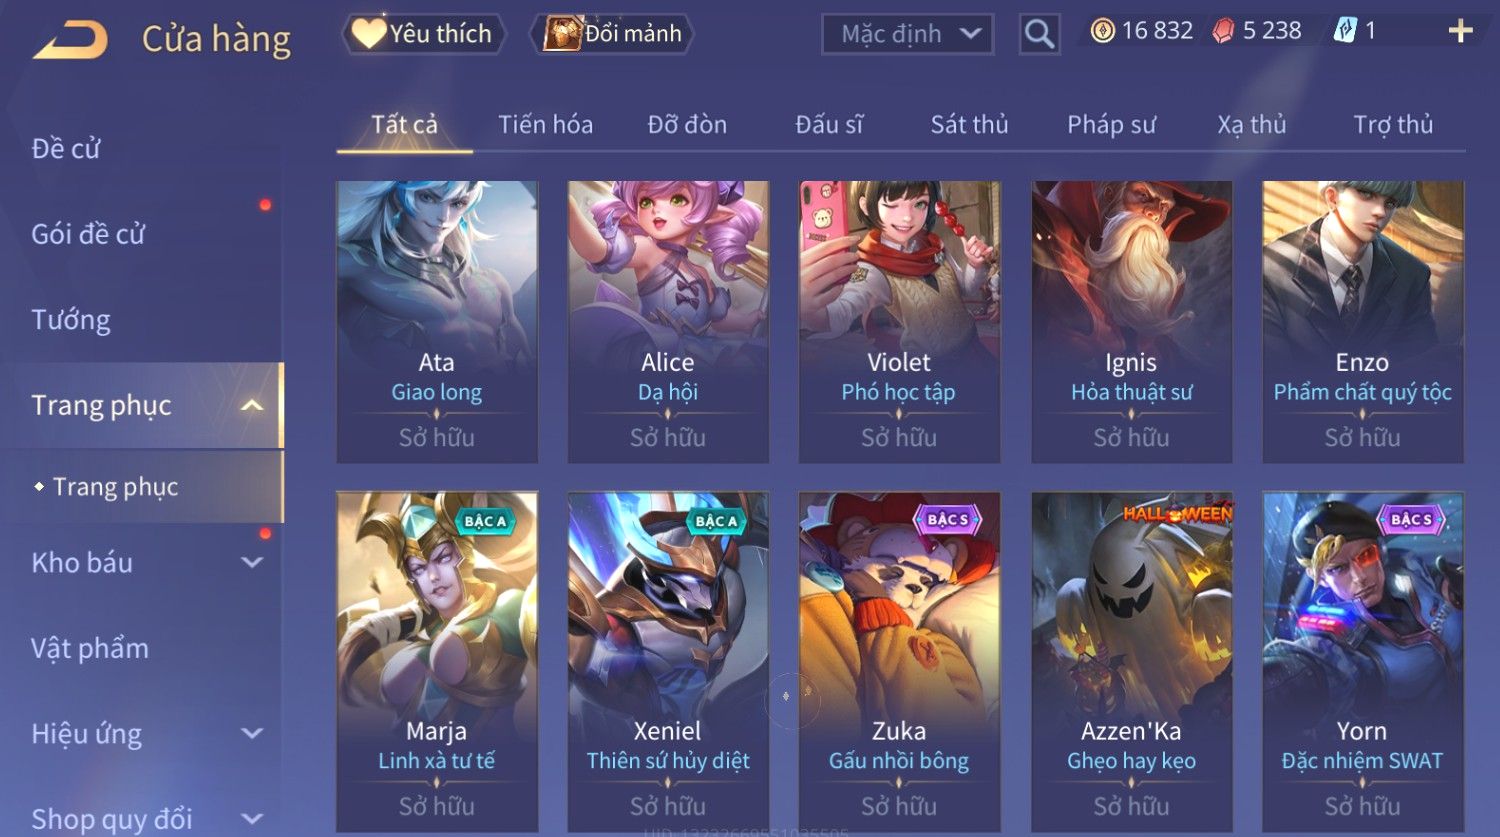Expand the Hiệu ứng sidebar section

click(252, 734)
